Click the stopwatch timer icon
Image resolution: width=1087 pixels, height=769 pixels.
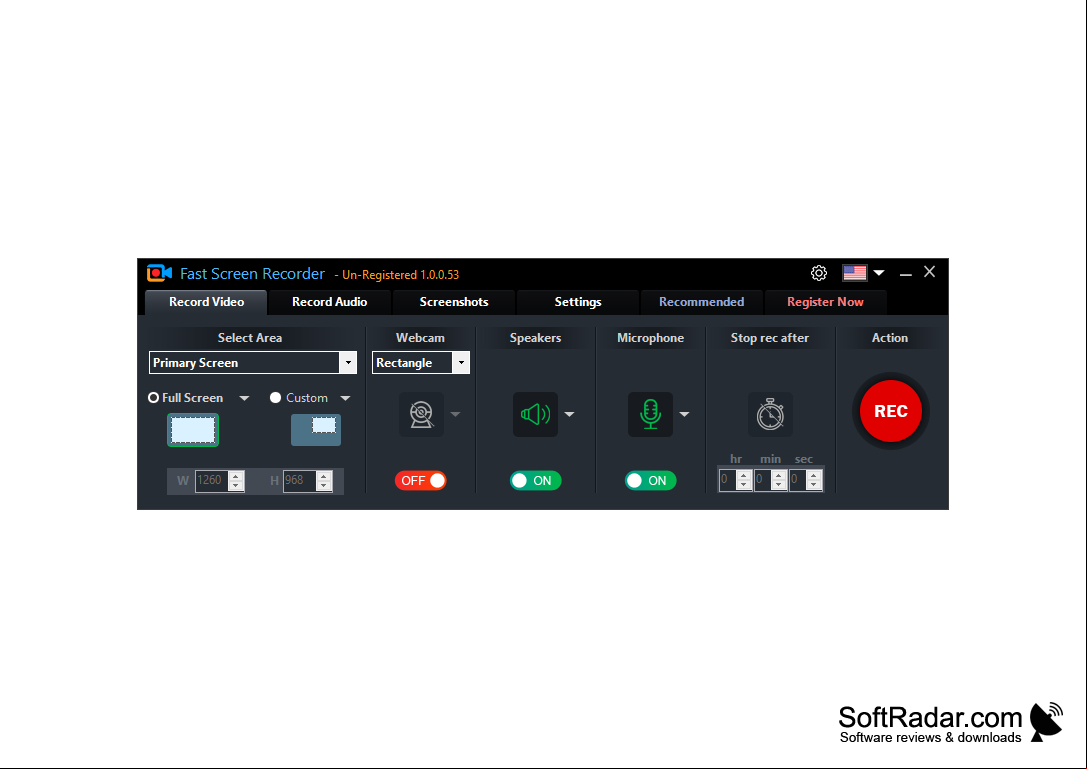(770, 414)
